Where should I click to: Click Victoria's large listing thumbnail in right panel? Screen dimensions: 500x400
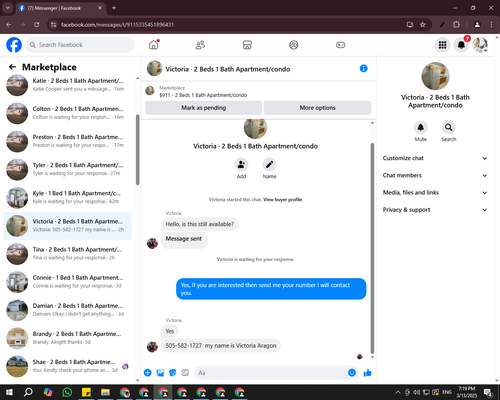click(435, 76)
